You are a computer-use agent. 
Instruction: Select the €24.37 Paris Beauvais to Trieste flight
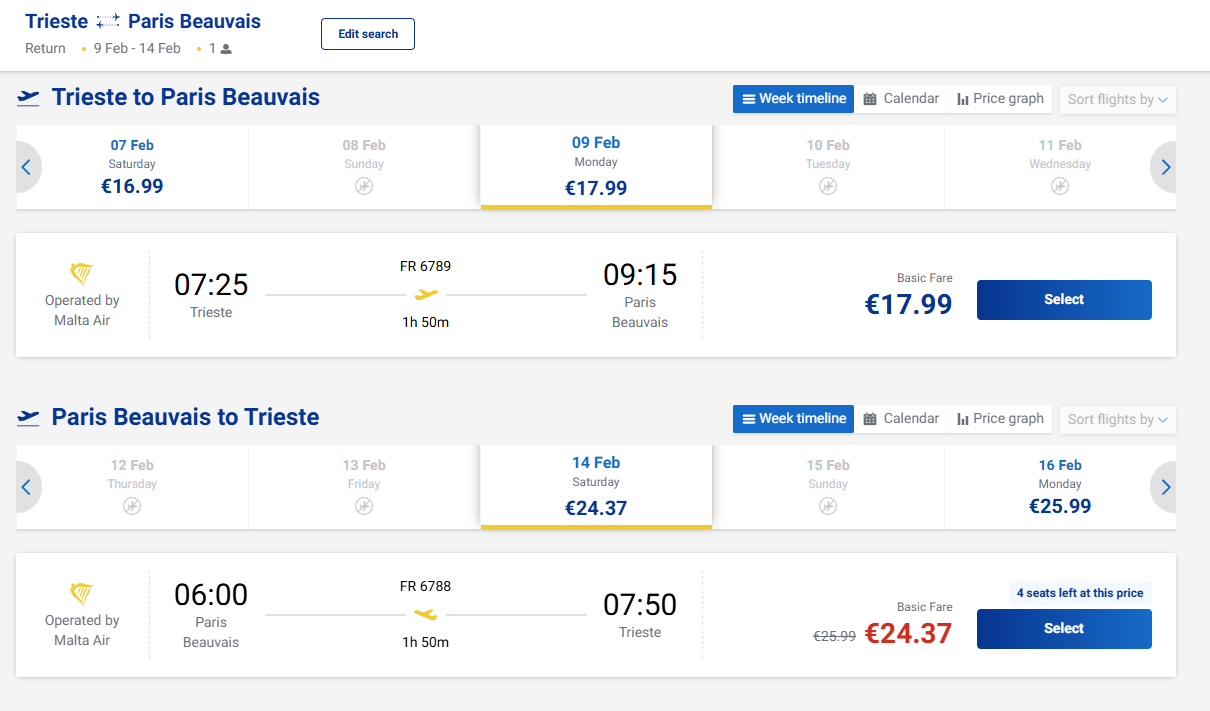[x=1063, y=629]
